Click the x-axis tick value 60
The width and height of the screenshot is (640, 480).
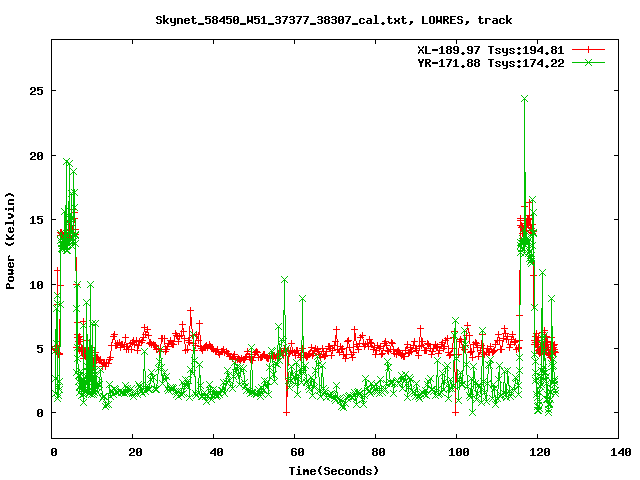pos(297,452)
